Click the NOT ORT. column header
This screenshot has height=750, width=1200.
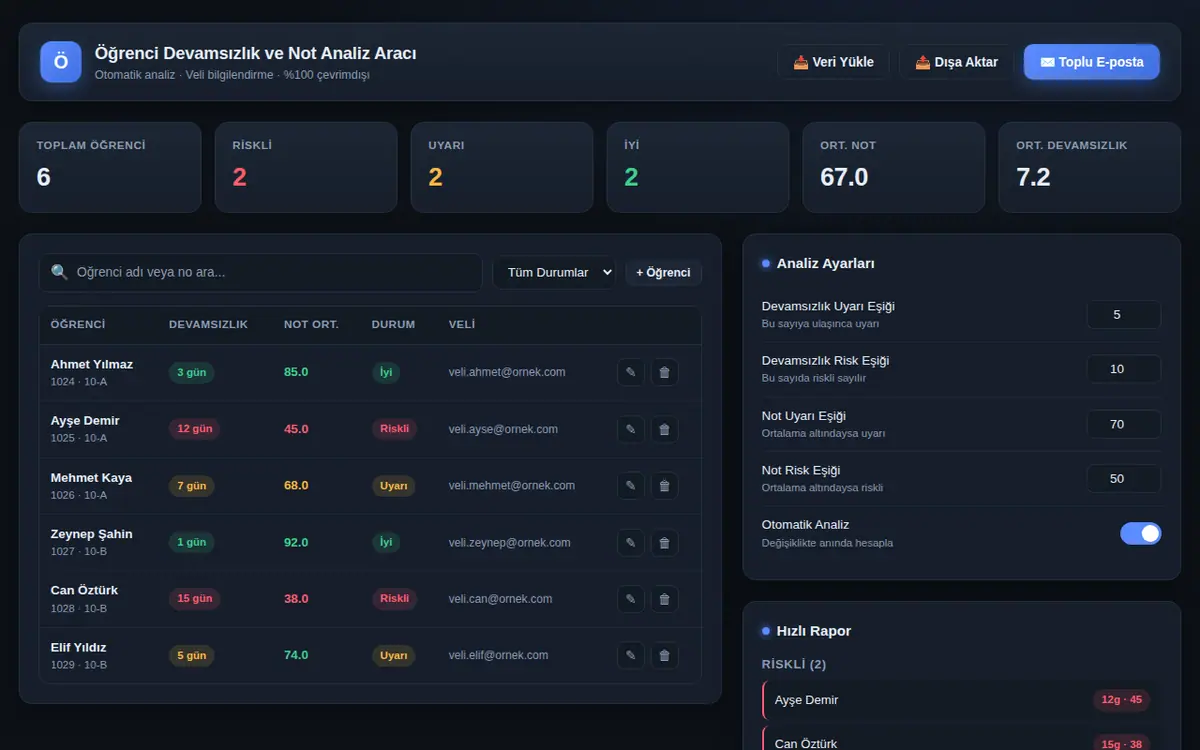tap(311, 325)
